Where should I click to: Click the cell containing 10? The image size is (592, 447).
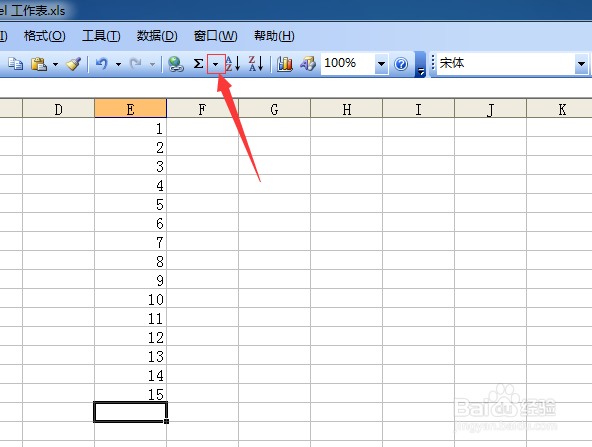[130, 299]
